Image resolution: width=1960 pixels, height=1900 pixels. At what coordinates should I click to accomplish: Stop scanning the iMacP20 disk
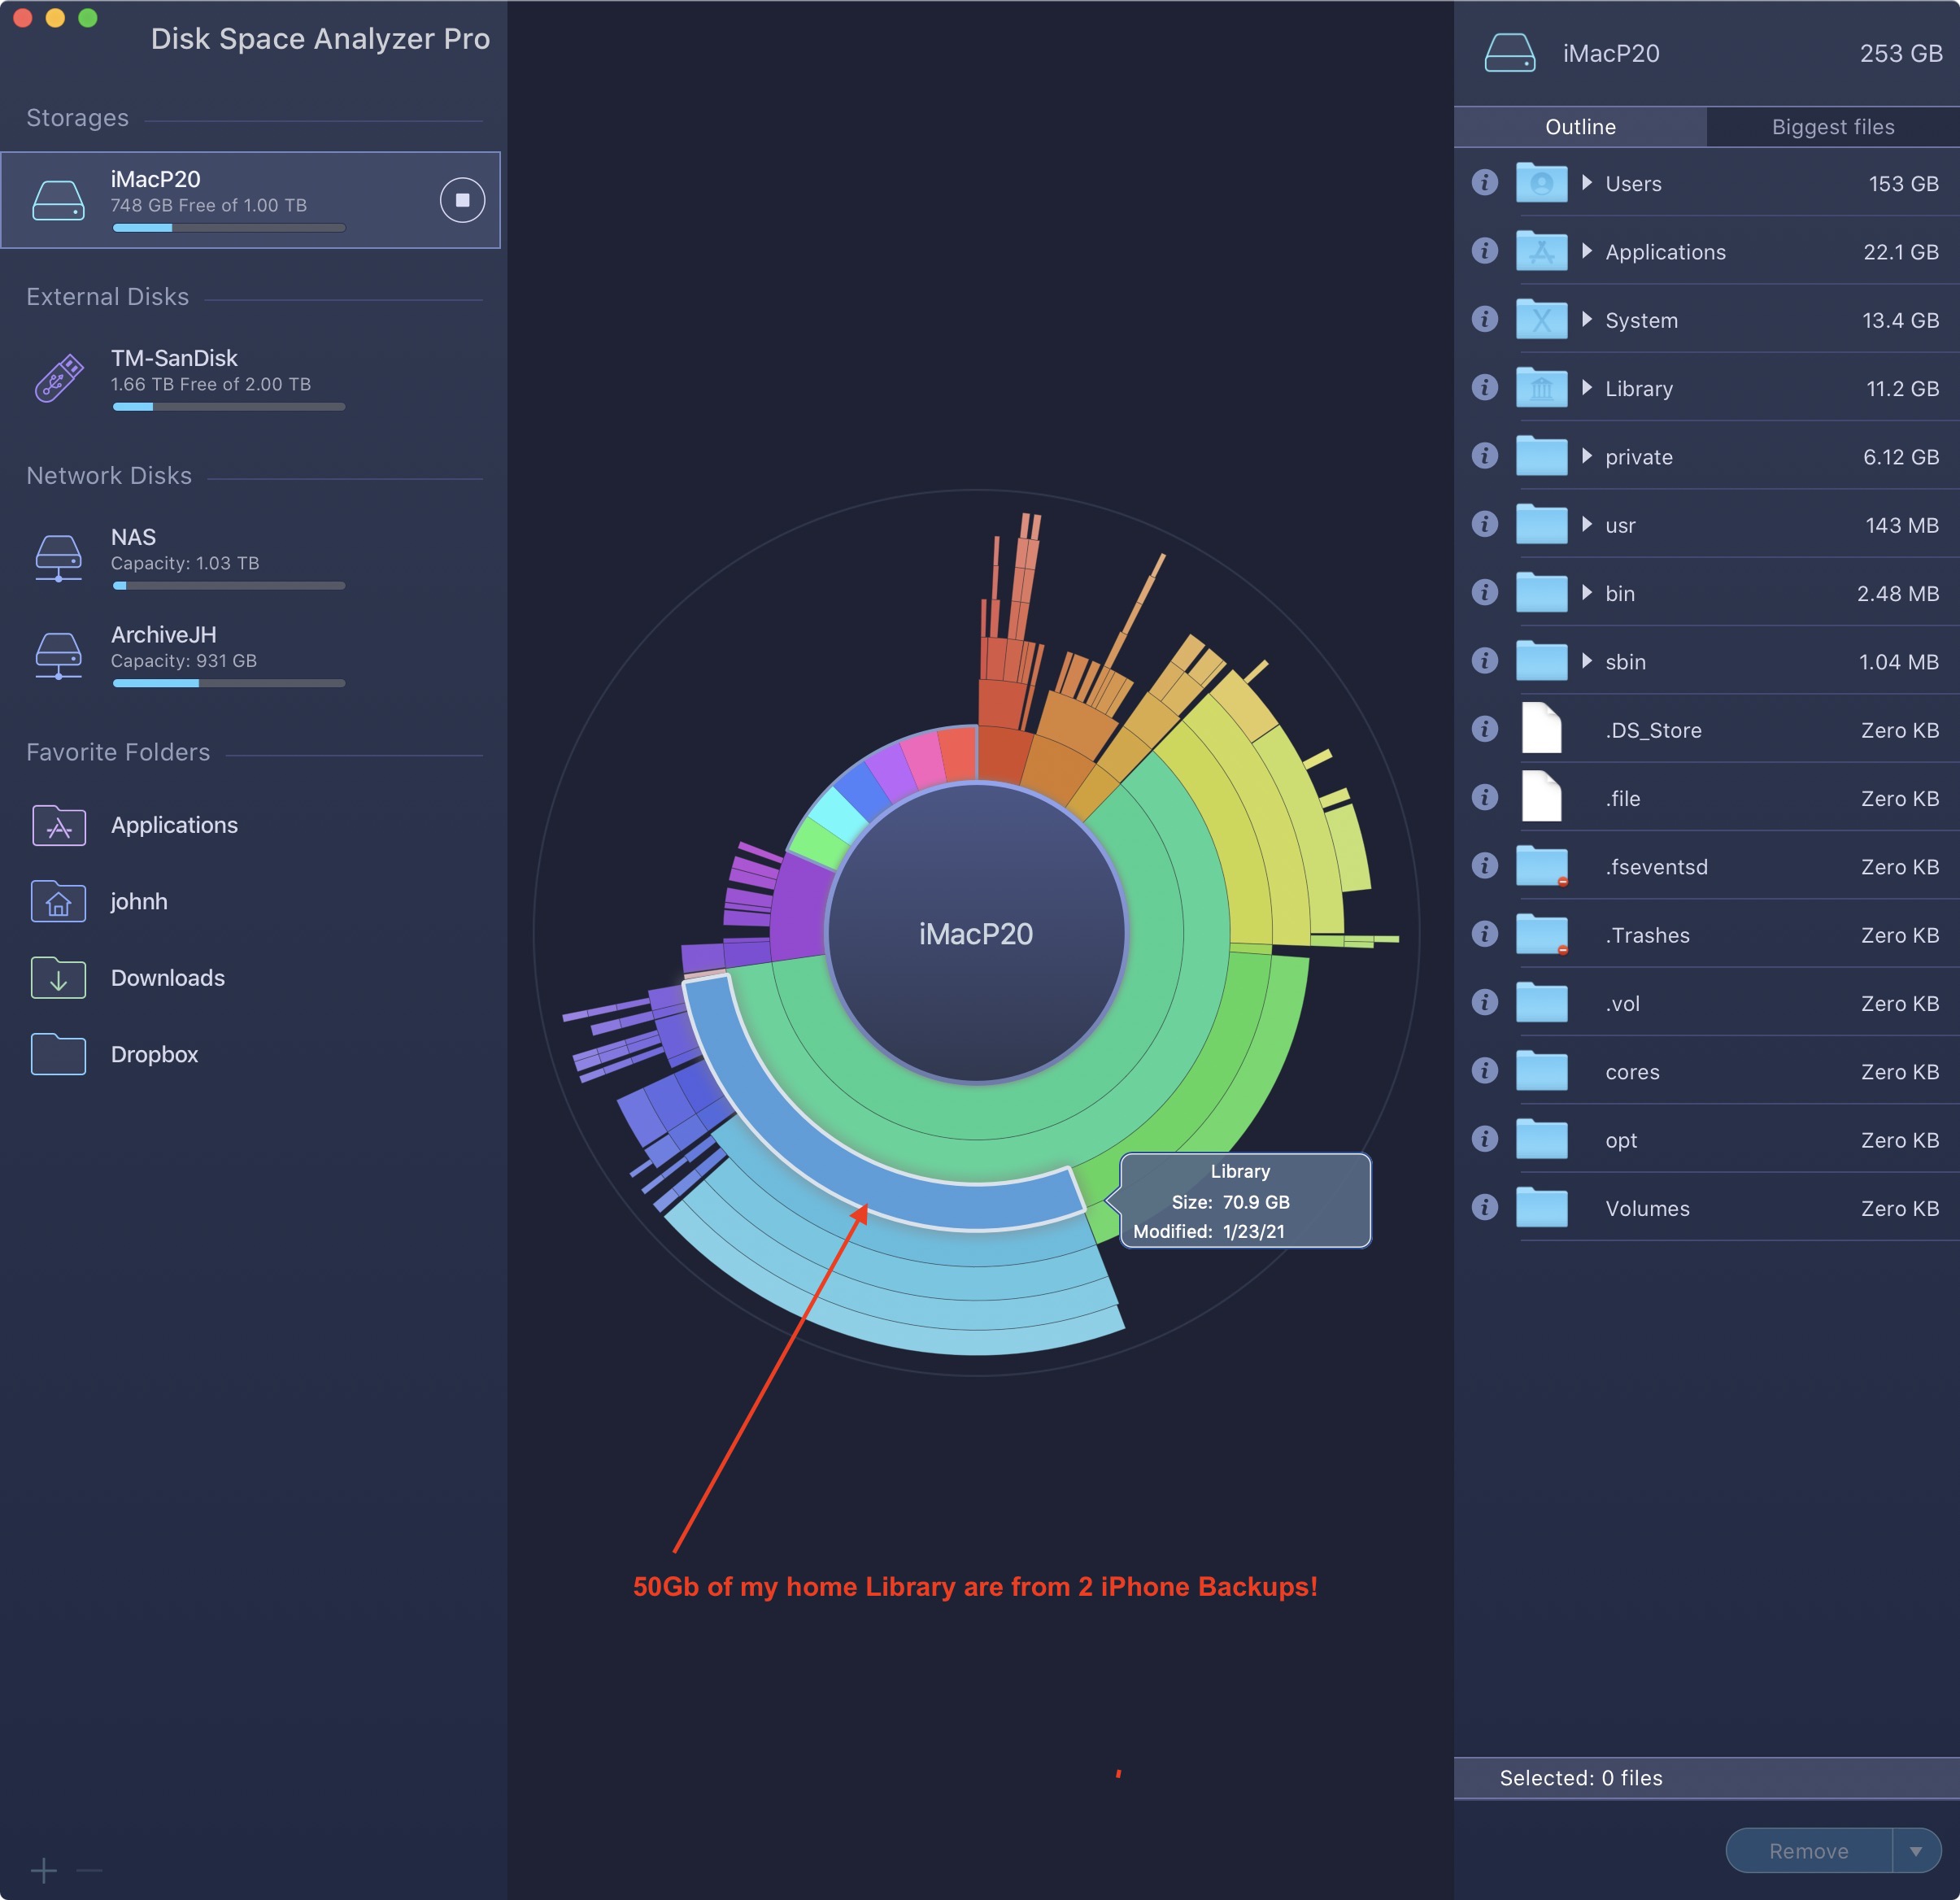point(462,200)
